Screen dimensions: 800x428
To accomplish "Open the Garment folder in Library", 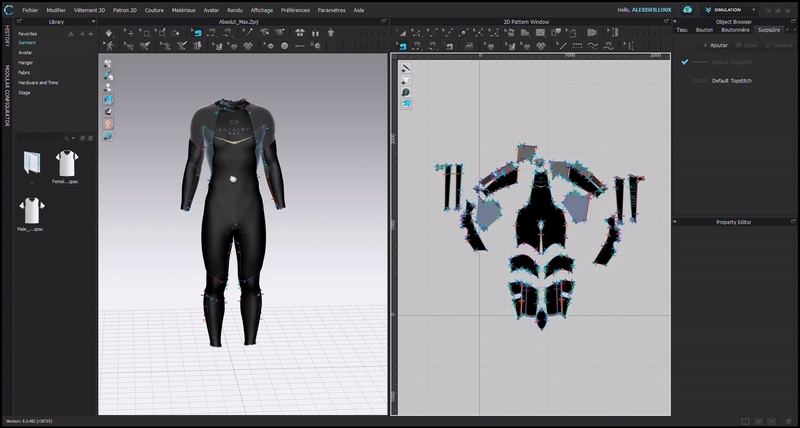I will coord(27,43).
